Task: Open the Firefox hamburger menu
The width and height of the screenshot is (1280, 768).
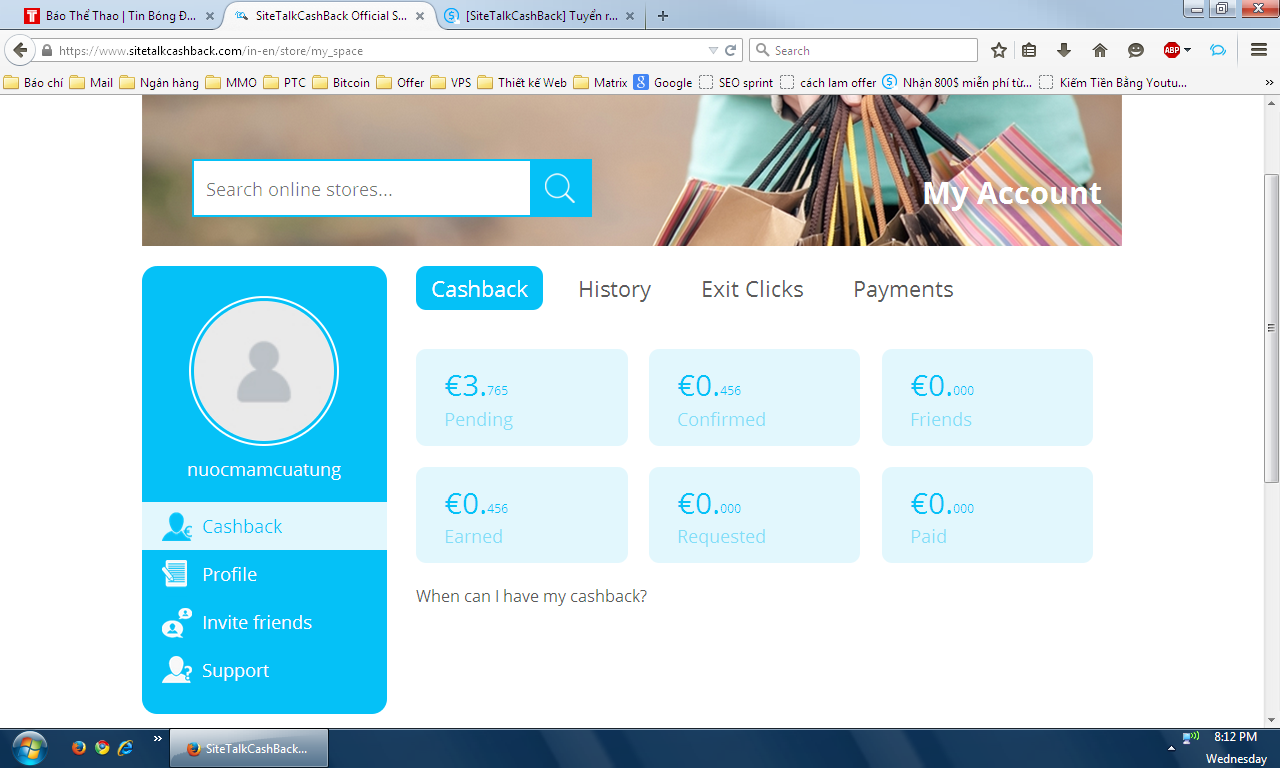Action: (1259, 50)
